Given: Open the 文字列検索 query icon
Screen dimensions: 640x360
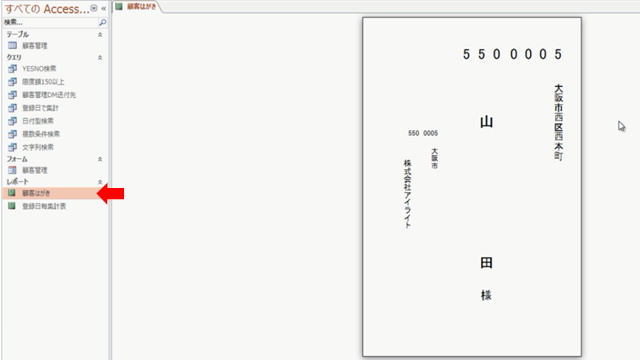Looking at the screenshot, I should point(13,147).
